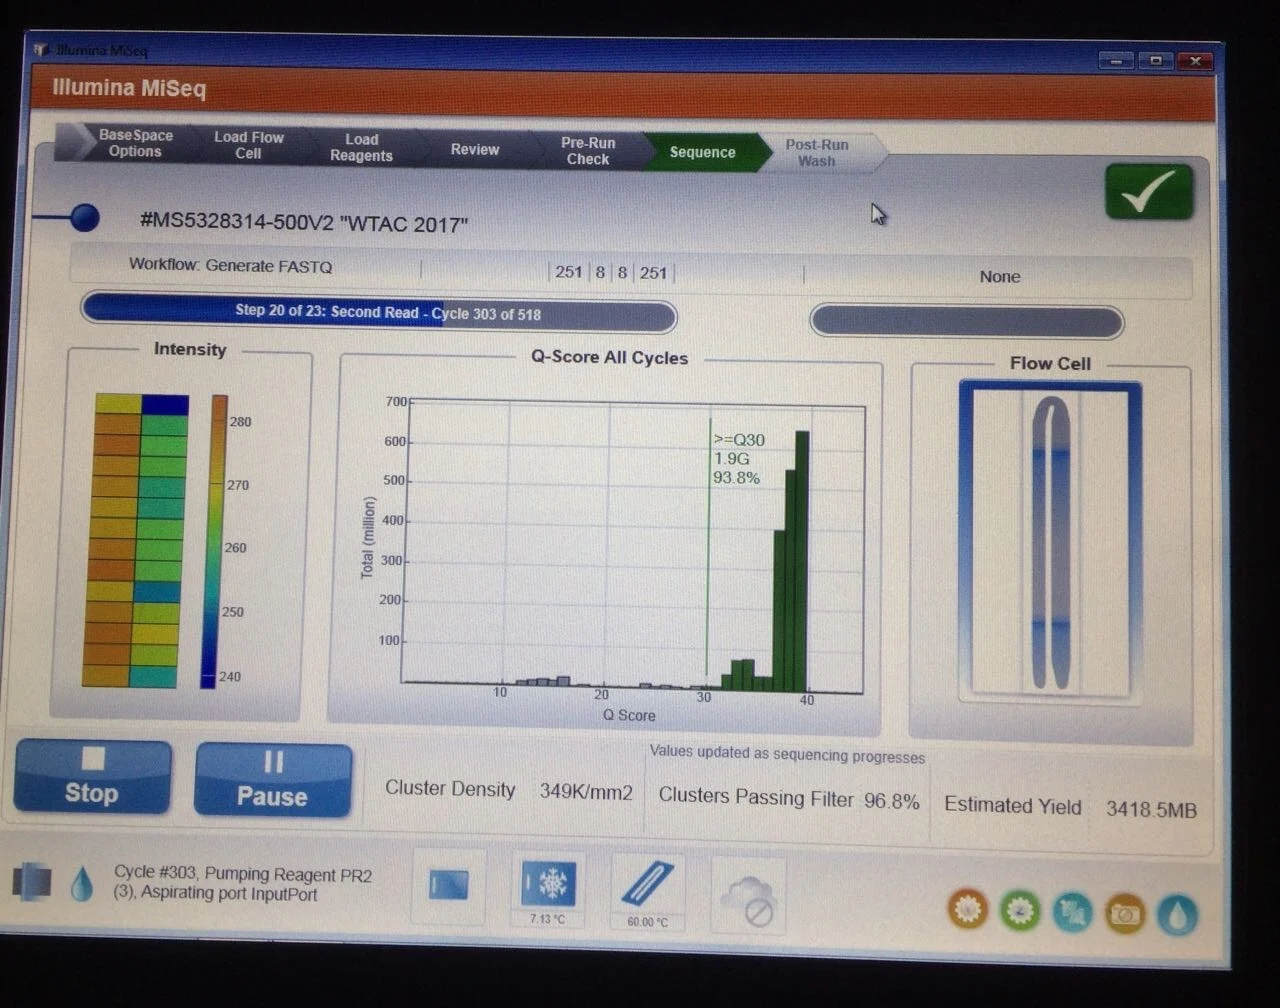Click the orange gear activity icon
Viewport: 1280px width, 1008px height.
pyautogui.click(x=967, y=909)
